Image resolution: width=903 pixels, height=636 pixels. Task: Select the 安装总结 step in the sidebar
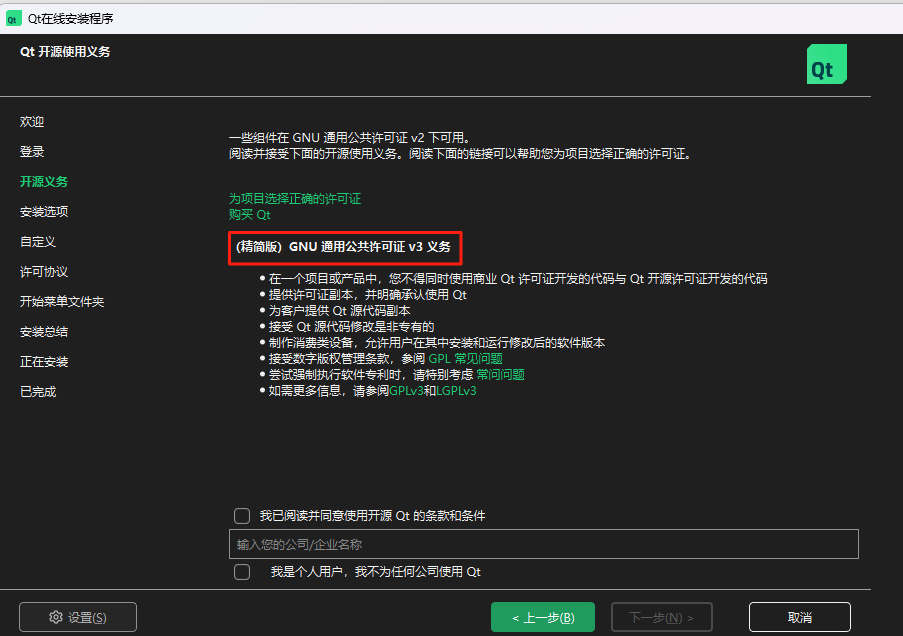point(44,331)
